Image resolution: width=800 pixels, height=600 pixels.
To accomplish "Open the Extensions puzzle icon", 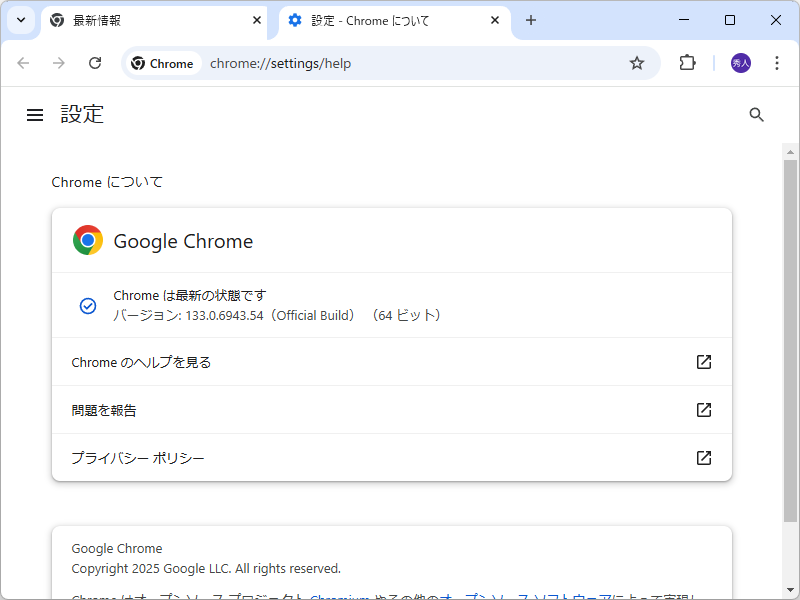I will point(687,62).
